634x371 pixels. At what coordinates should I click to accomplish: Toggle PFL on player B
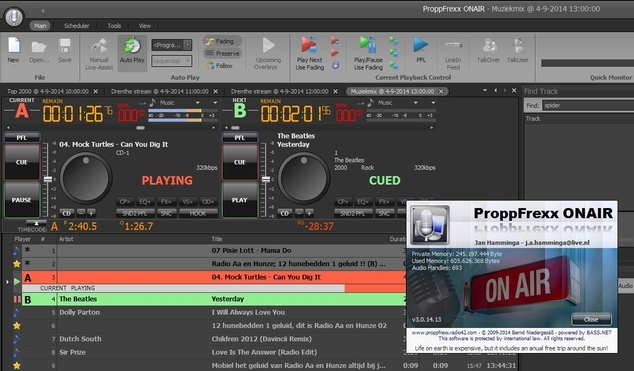pos(240,138)
